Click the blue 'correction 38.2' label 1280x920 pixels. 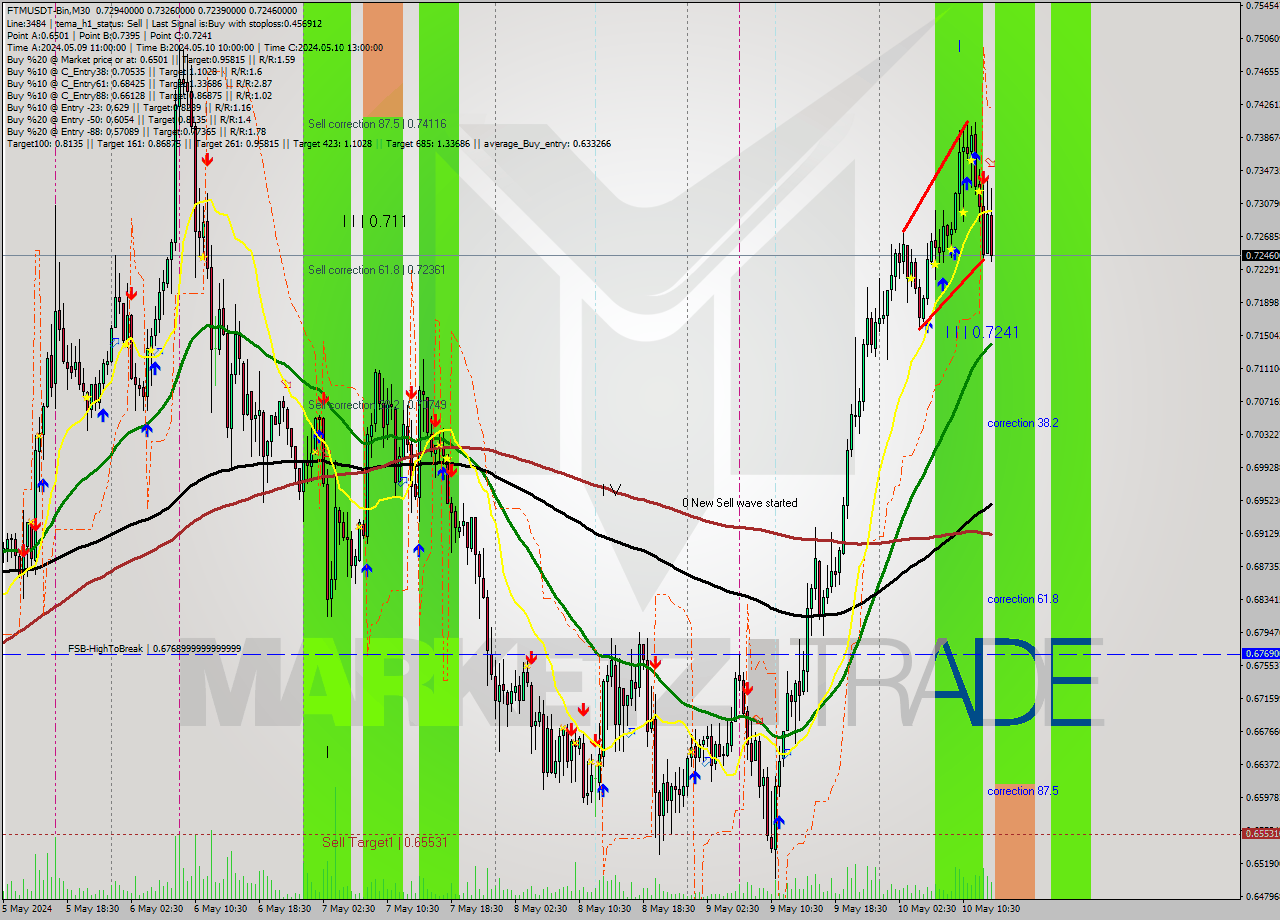1023,423
